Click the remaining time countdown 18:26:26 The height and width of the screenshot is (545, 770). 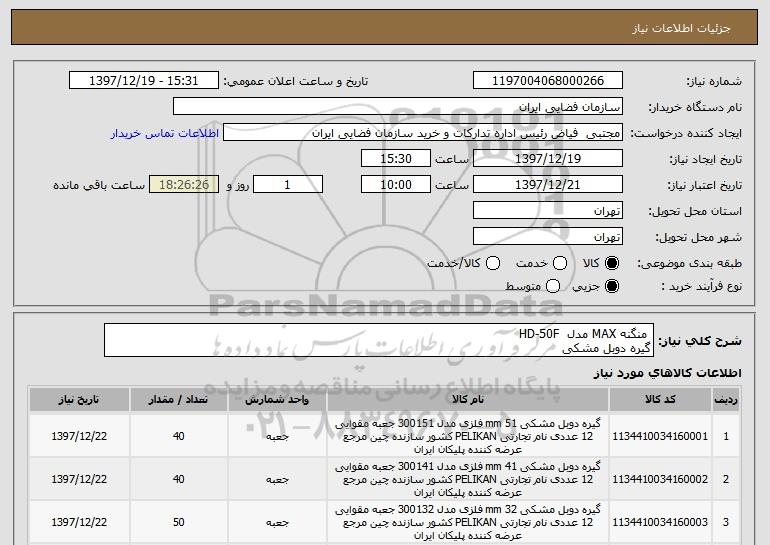pyautogui.click(x=184, y=185)
